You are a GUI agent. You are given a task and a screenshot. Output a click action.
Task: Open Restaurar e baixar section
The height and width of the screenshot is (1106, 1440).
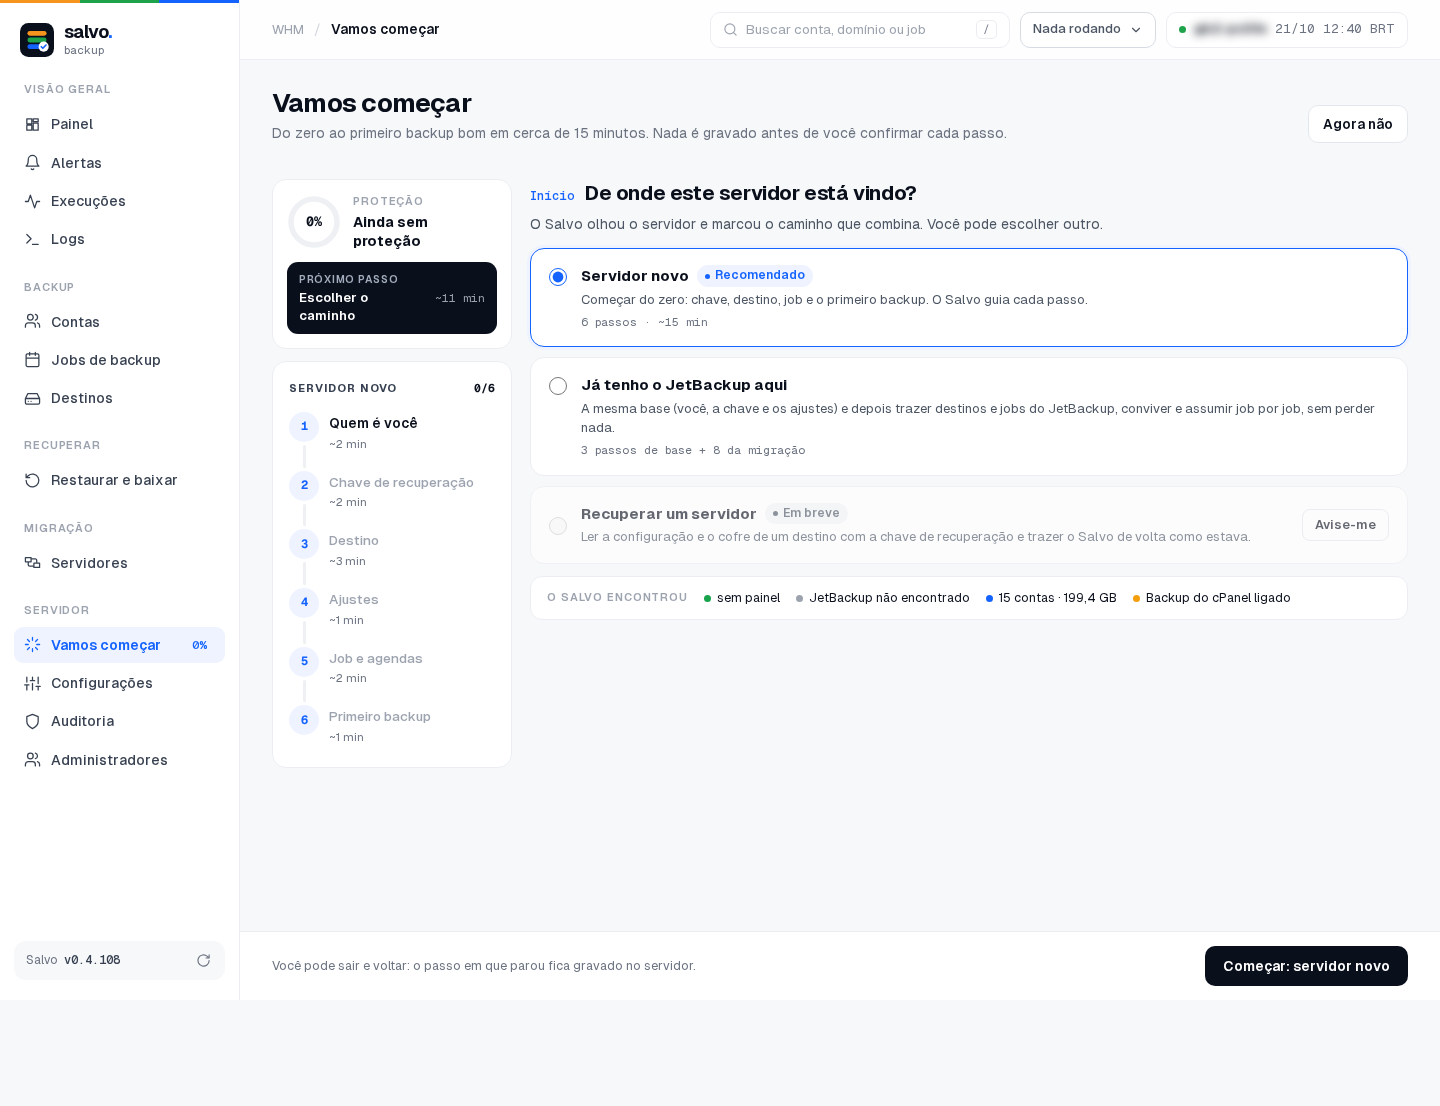(x=119, y=480)
